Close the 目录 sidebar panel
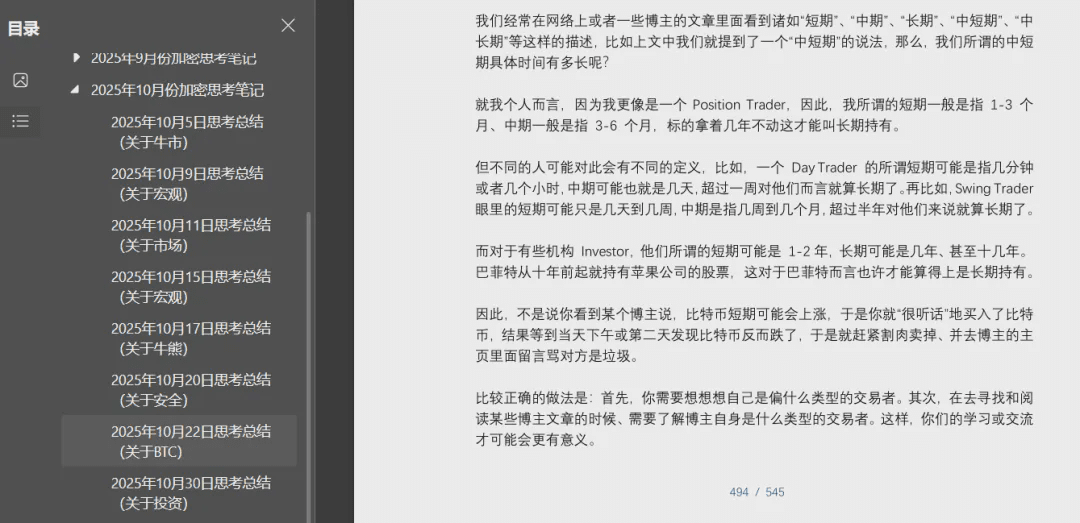Screen dimensions: 1080x523 tap(288, 26)
